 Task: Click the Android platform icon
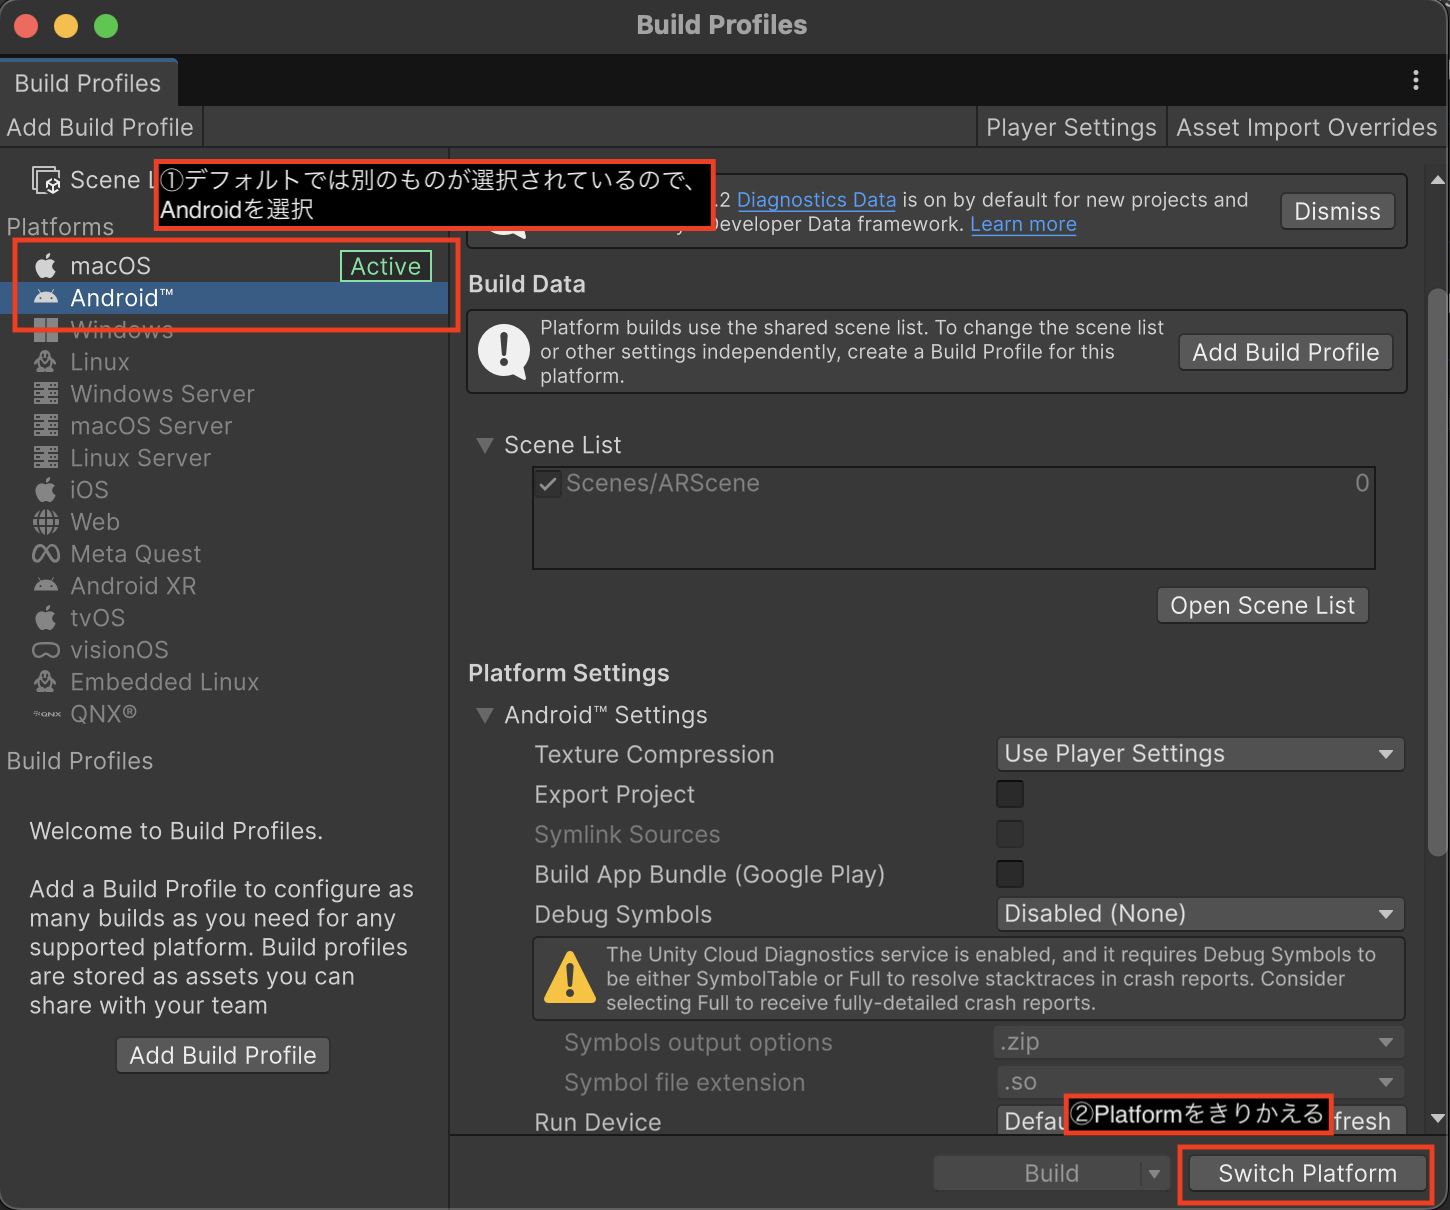(x=46, y=298)
